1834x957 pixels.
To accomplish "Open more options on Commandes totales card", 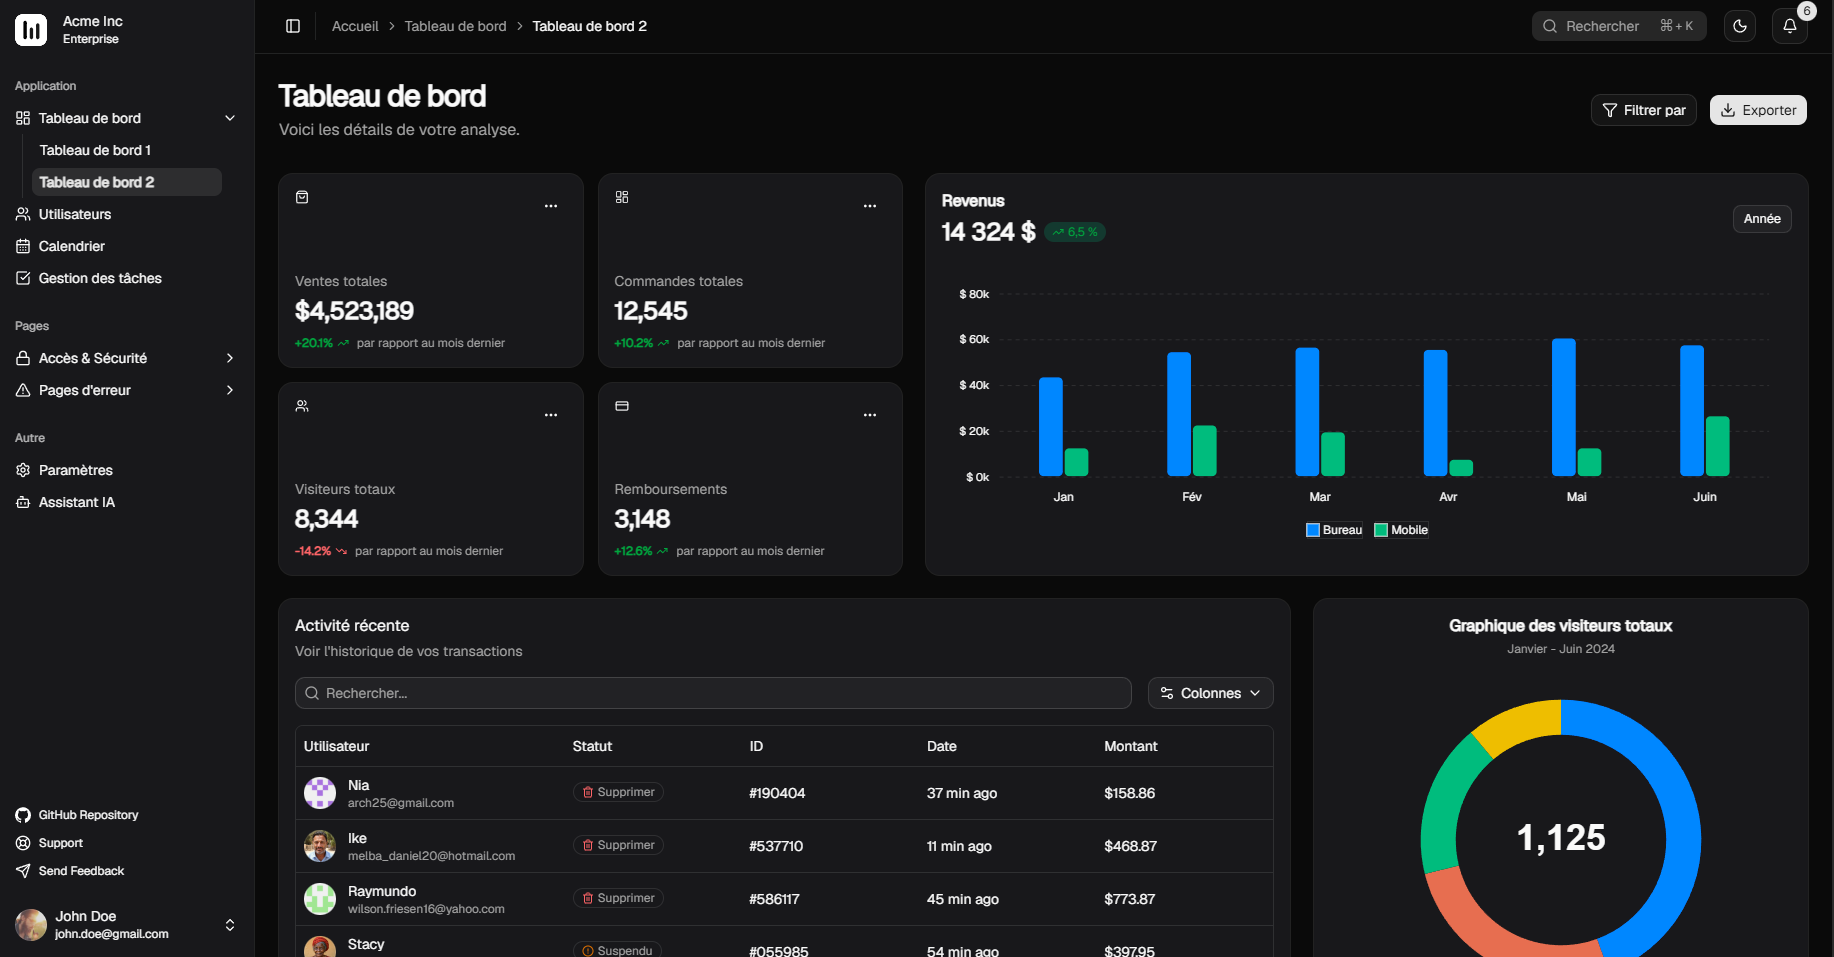I will coord(870,206).
